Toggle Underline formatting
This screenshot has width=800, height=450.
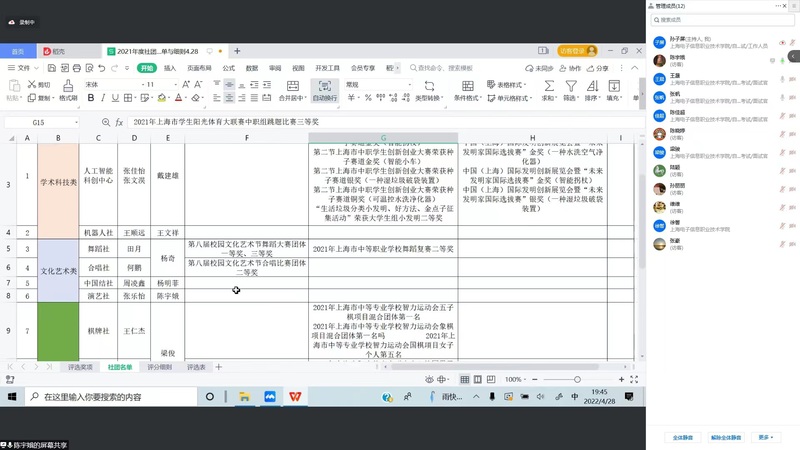pos(118,98)
